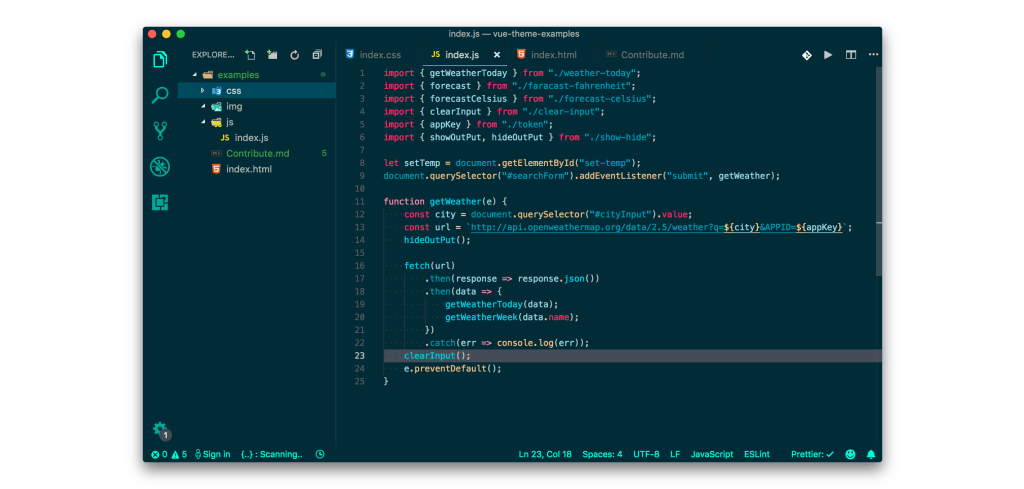Click 'Ln 23, Col 18' to go to line
The width and height of the screenshot is (1024, 489).
545,454
